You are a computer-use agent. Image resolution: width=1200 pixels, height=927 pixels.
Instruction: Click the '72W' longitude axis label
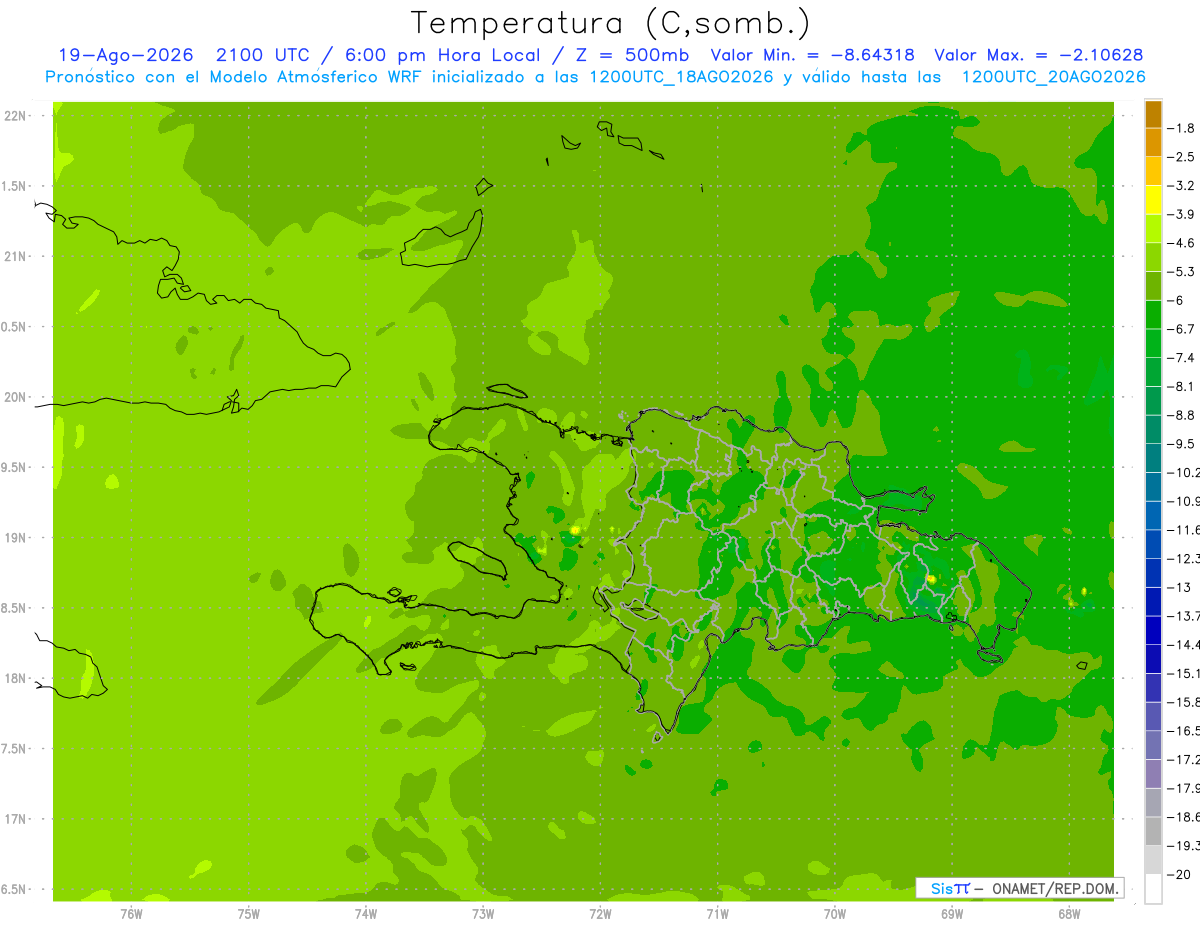point(600,914)
